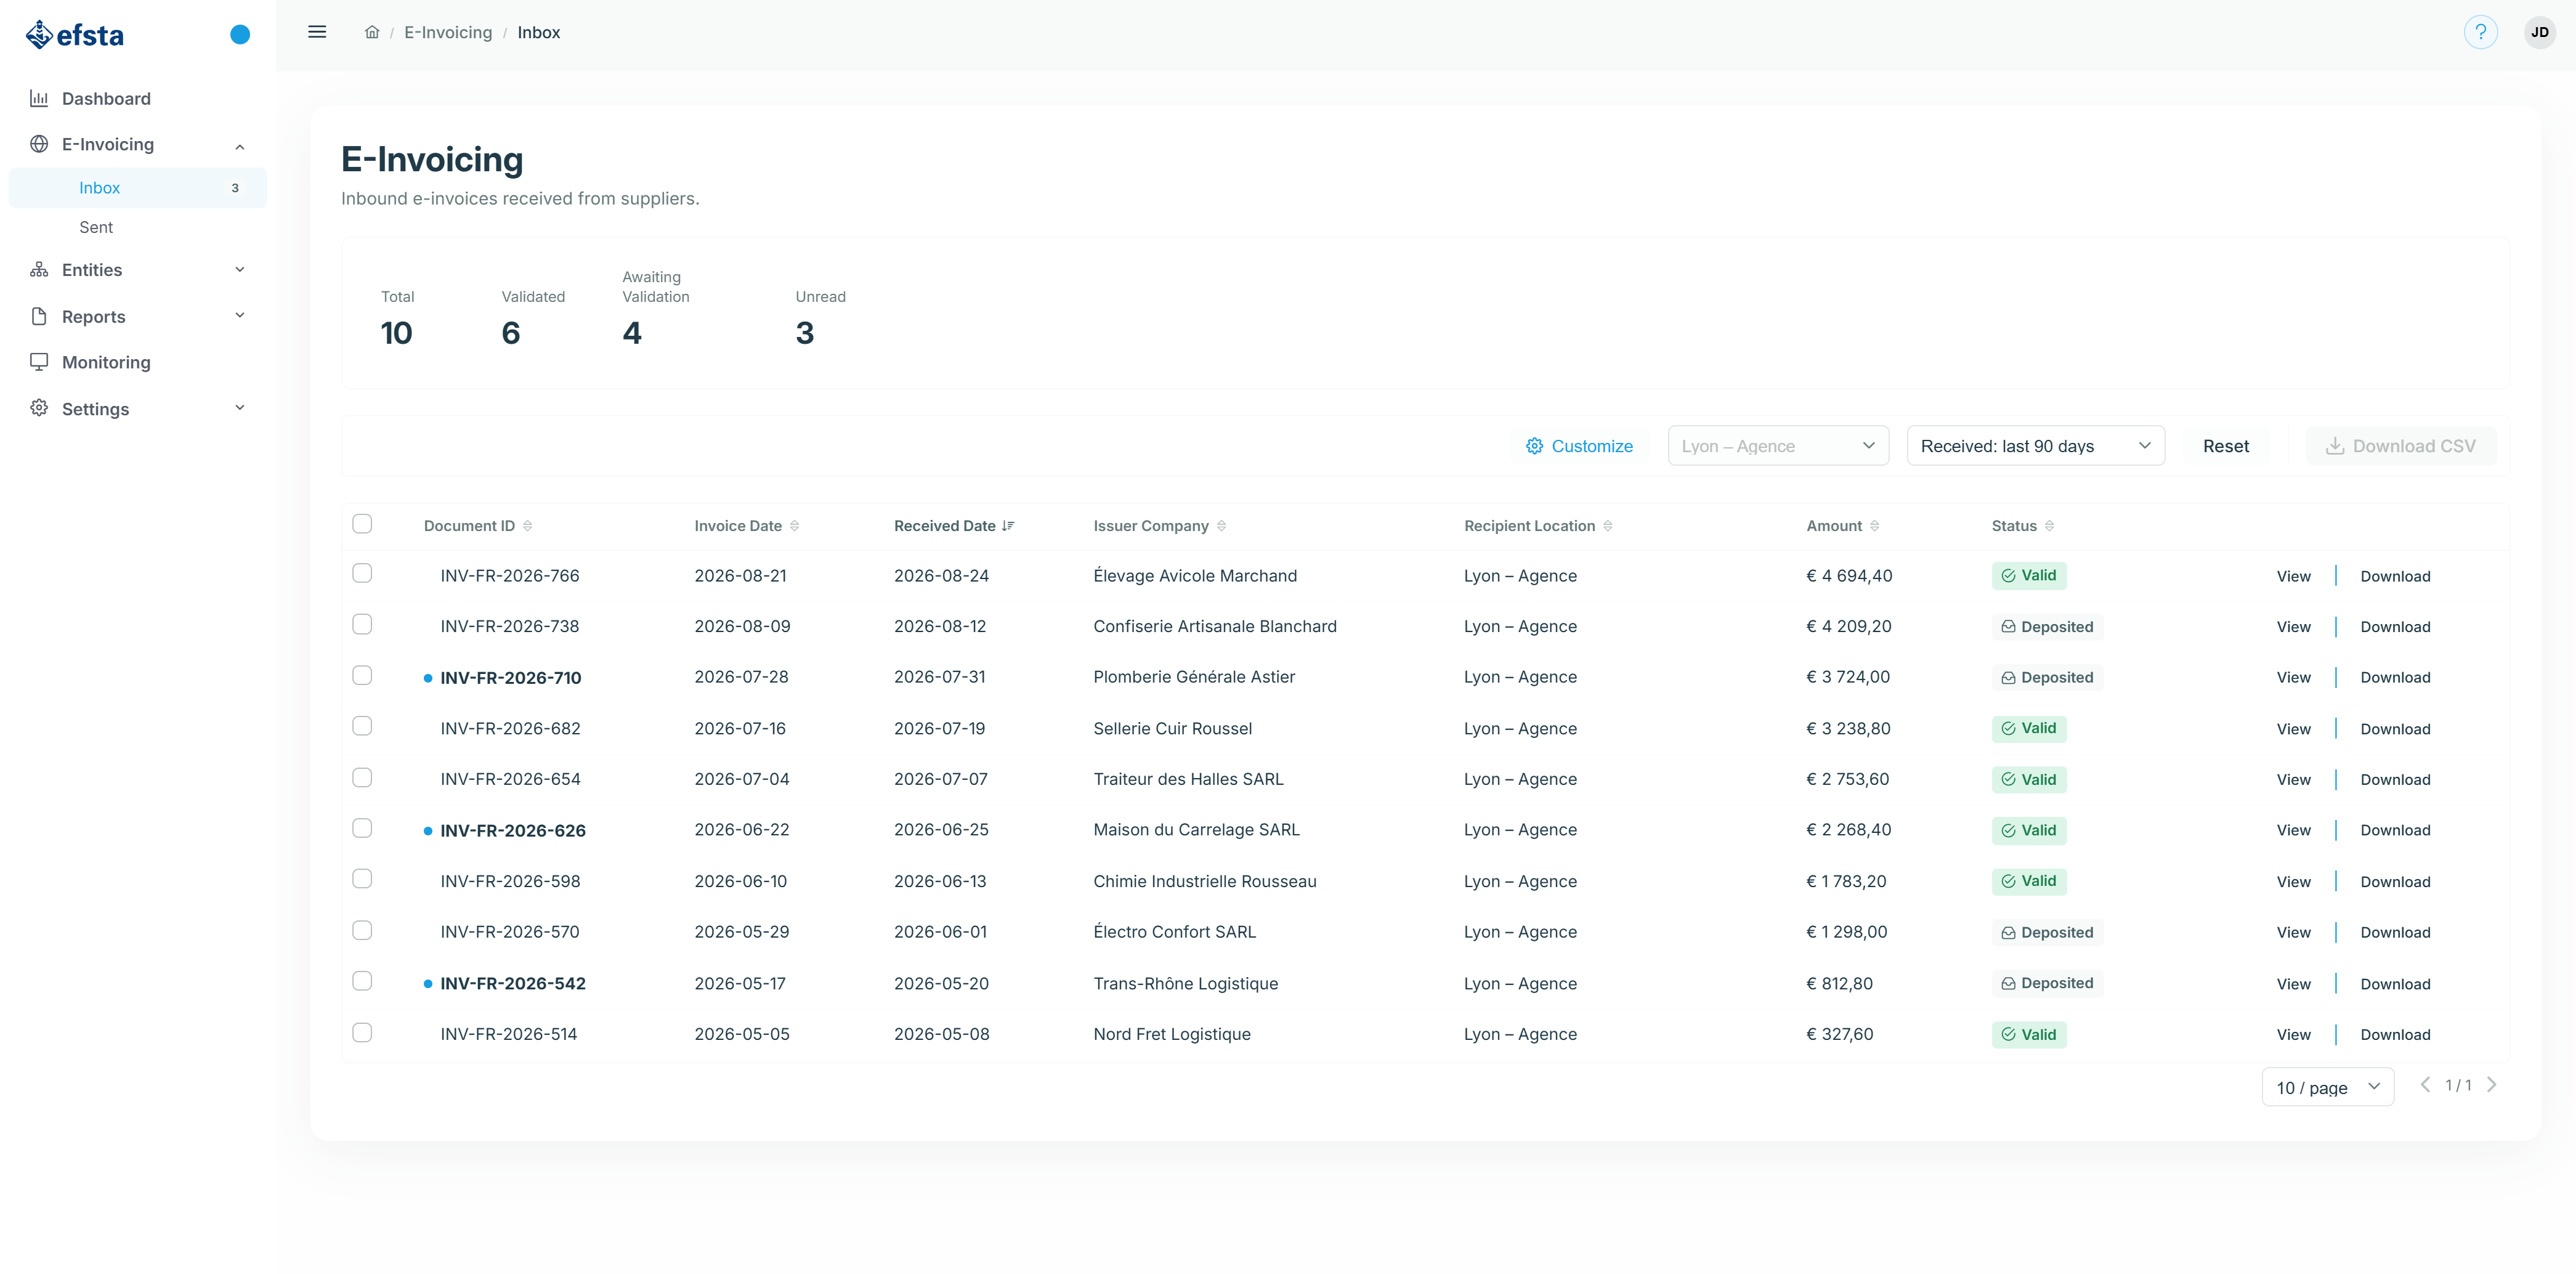
Task: View invoice INV-FR-2026-542
Action: [2293, 984]
